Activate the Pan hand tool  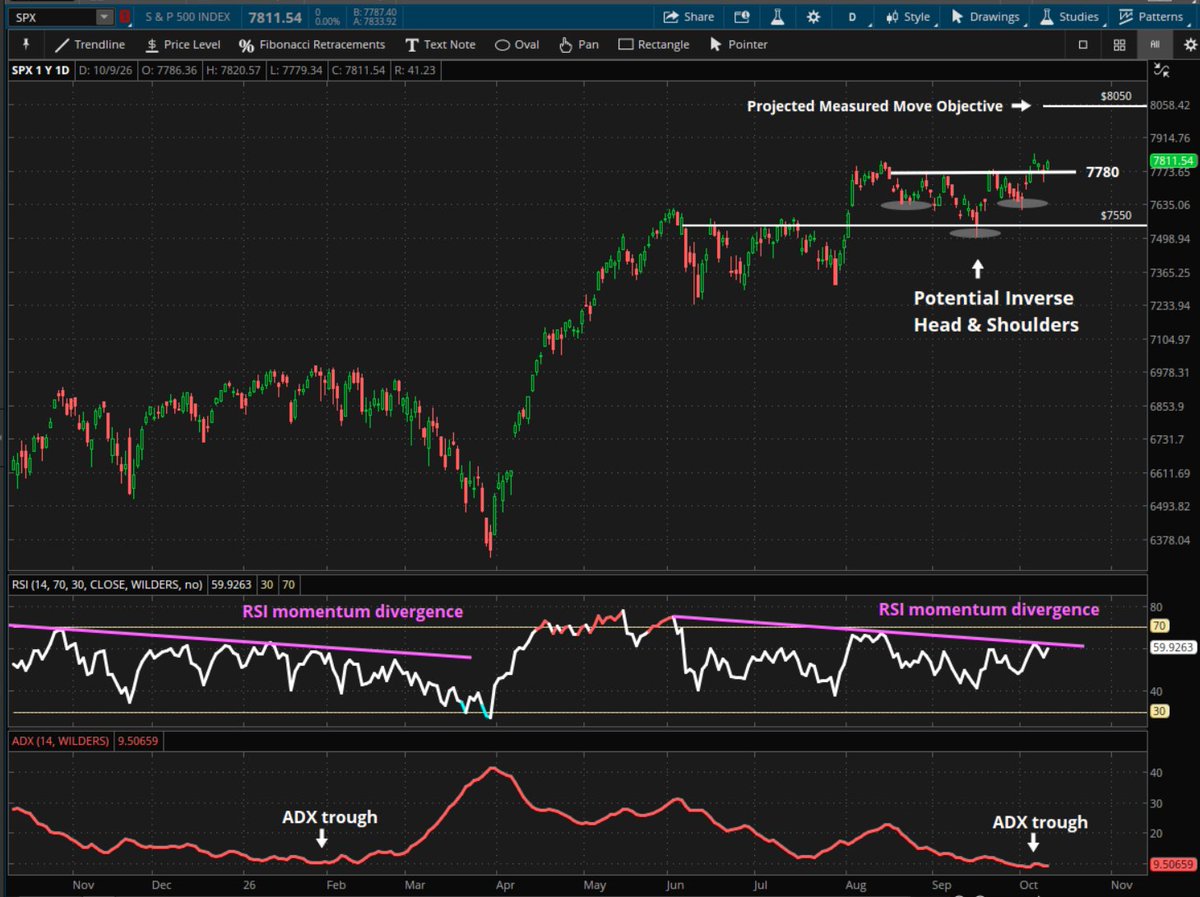point(579,45)
